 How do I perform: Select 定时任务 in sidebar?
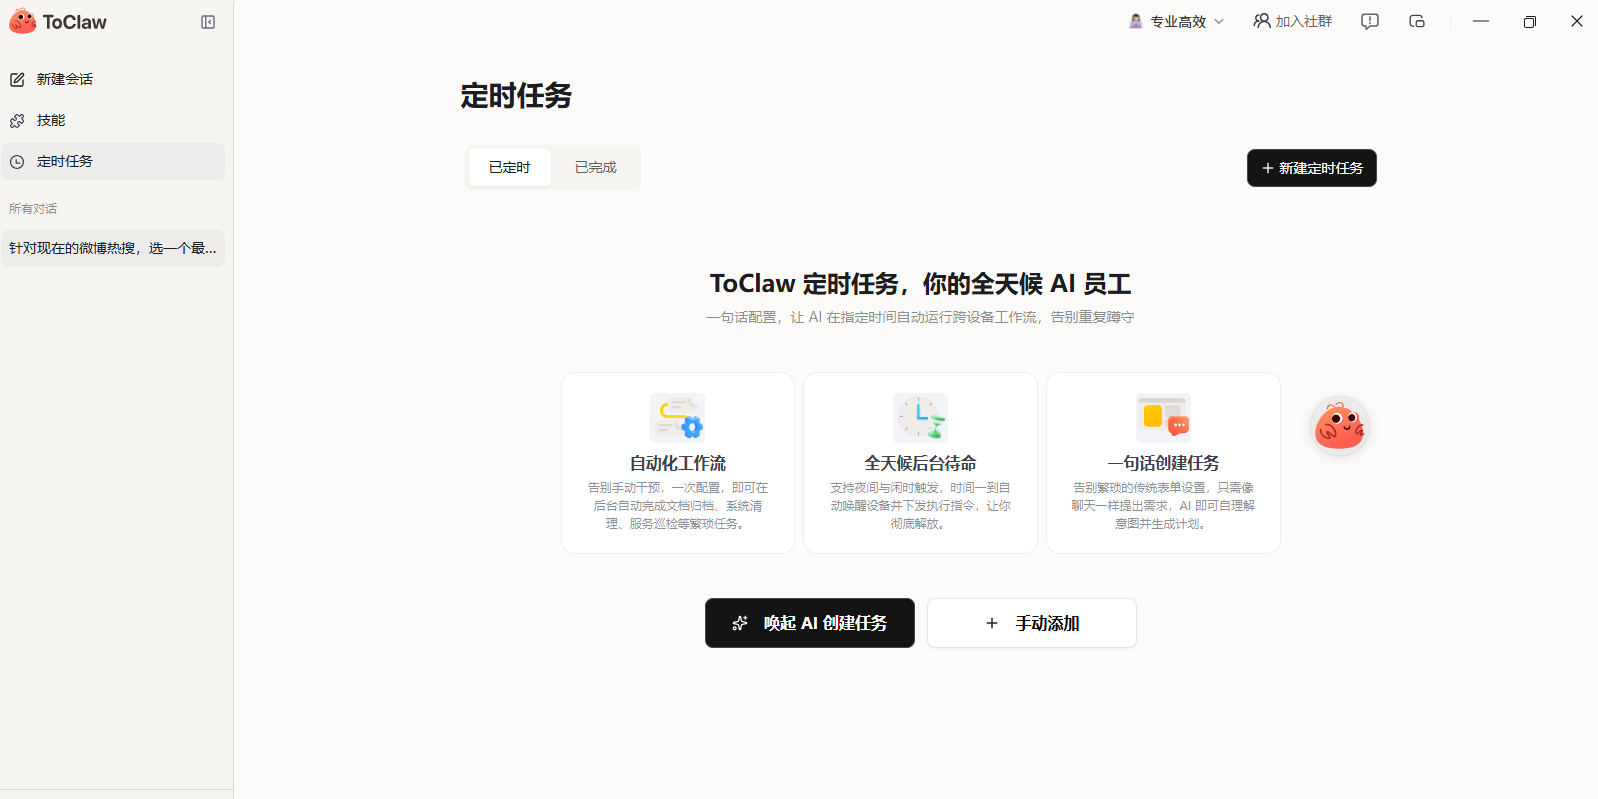[x=113, y=161]
